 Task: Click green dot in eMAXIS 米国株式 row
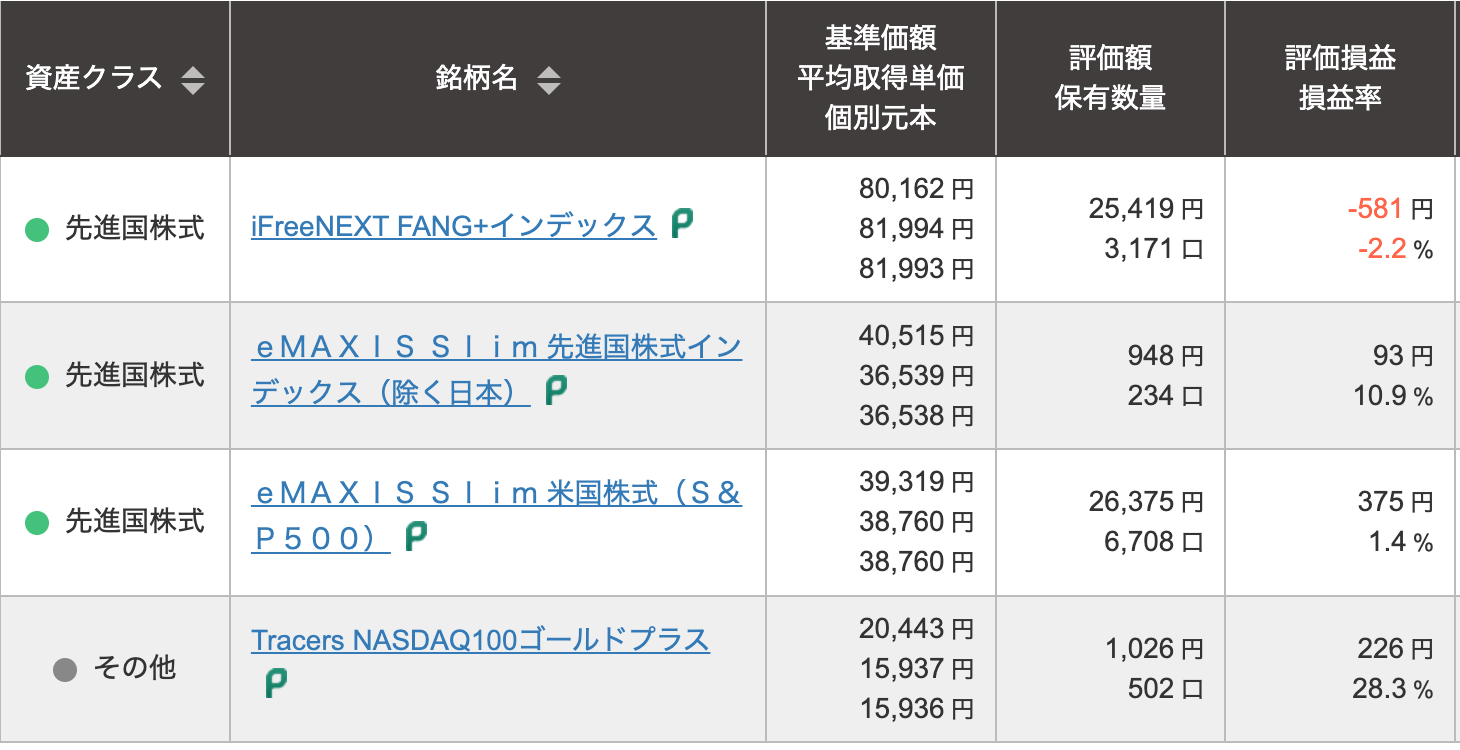pos(37,522)
